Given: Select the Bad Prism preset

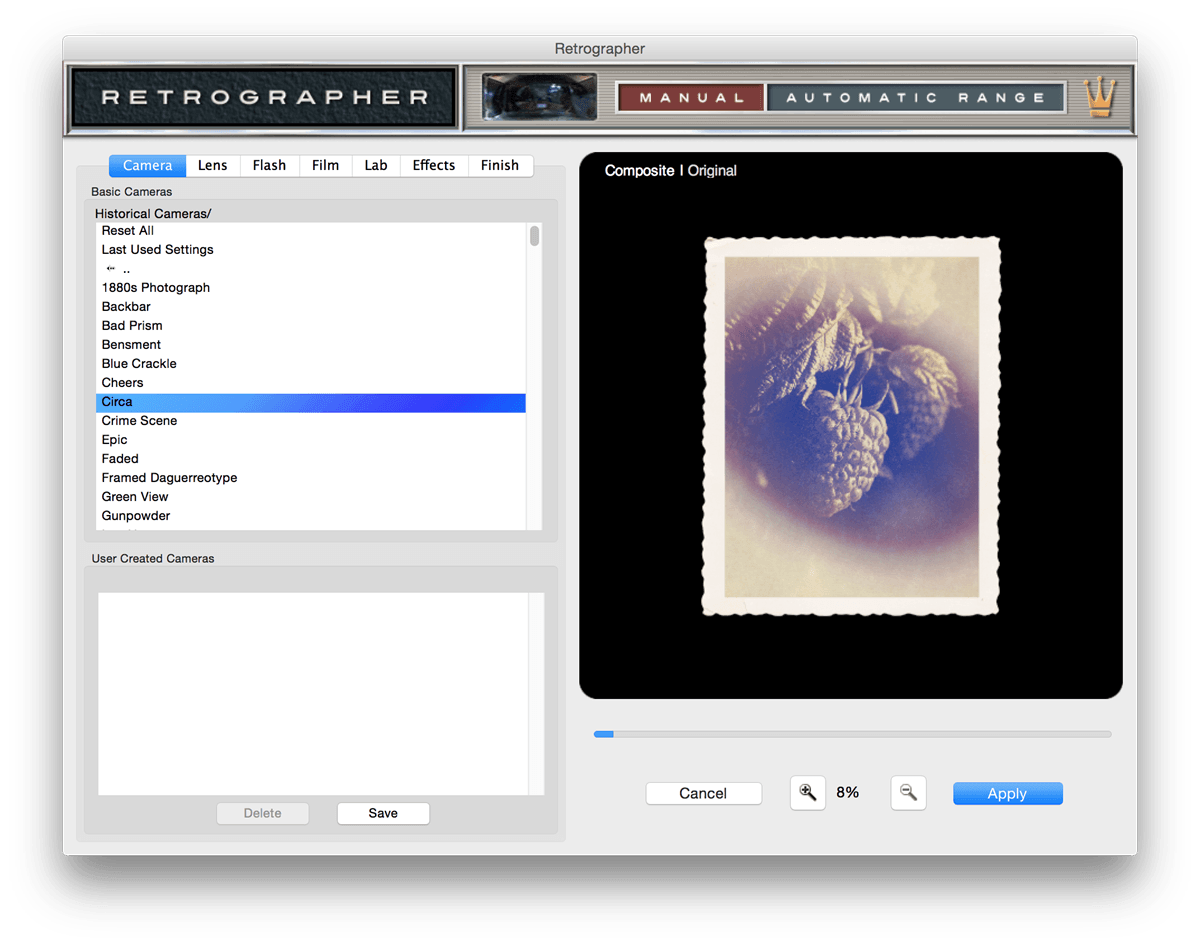Looking at the screenshot, I should [x=311, y=326].
